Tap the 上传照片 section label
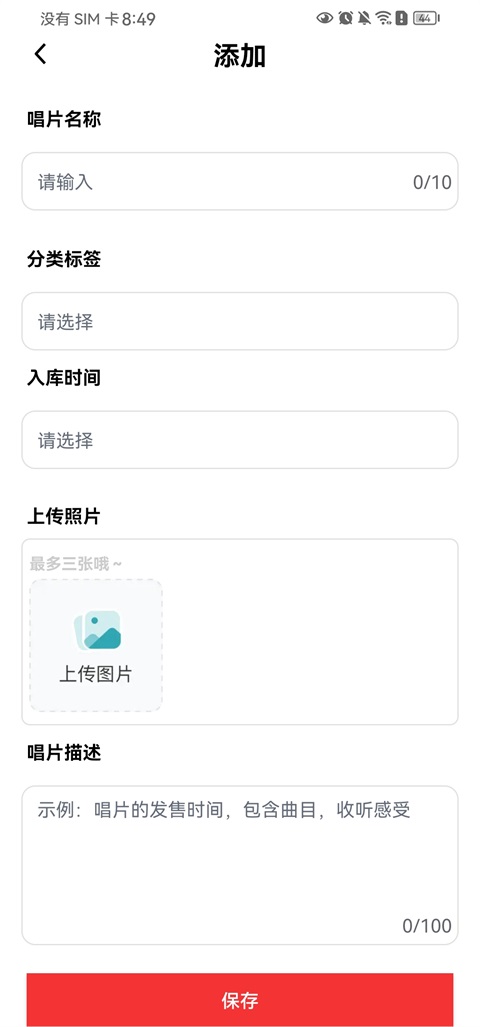The width and height of the screenshot is (480, 1027). [64, 516]
